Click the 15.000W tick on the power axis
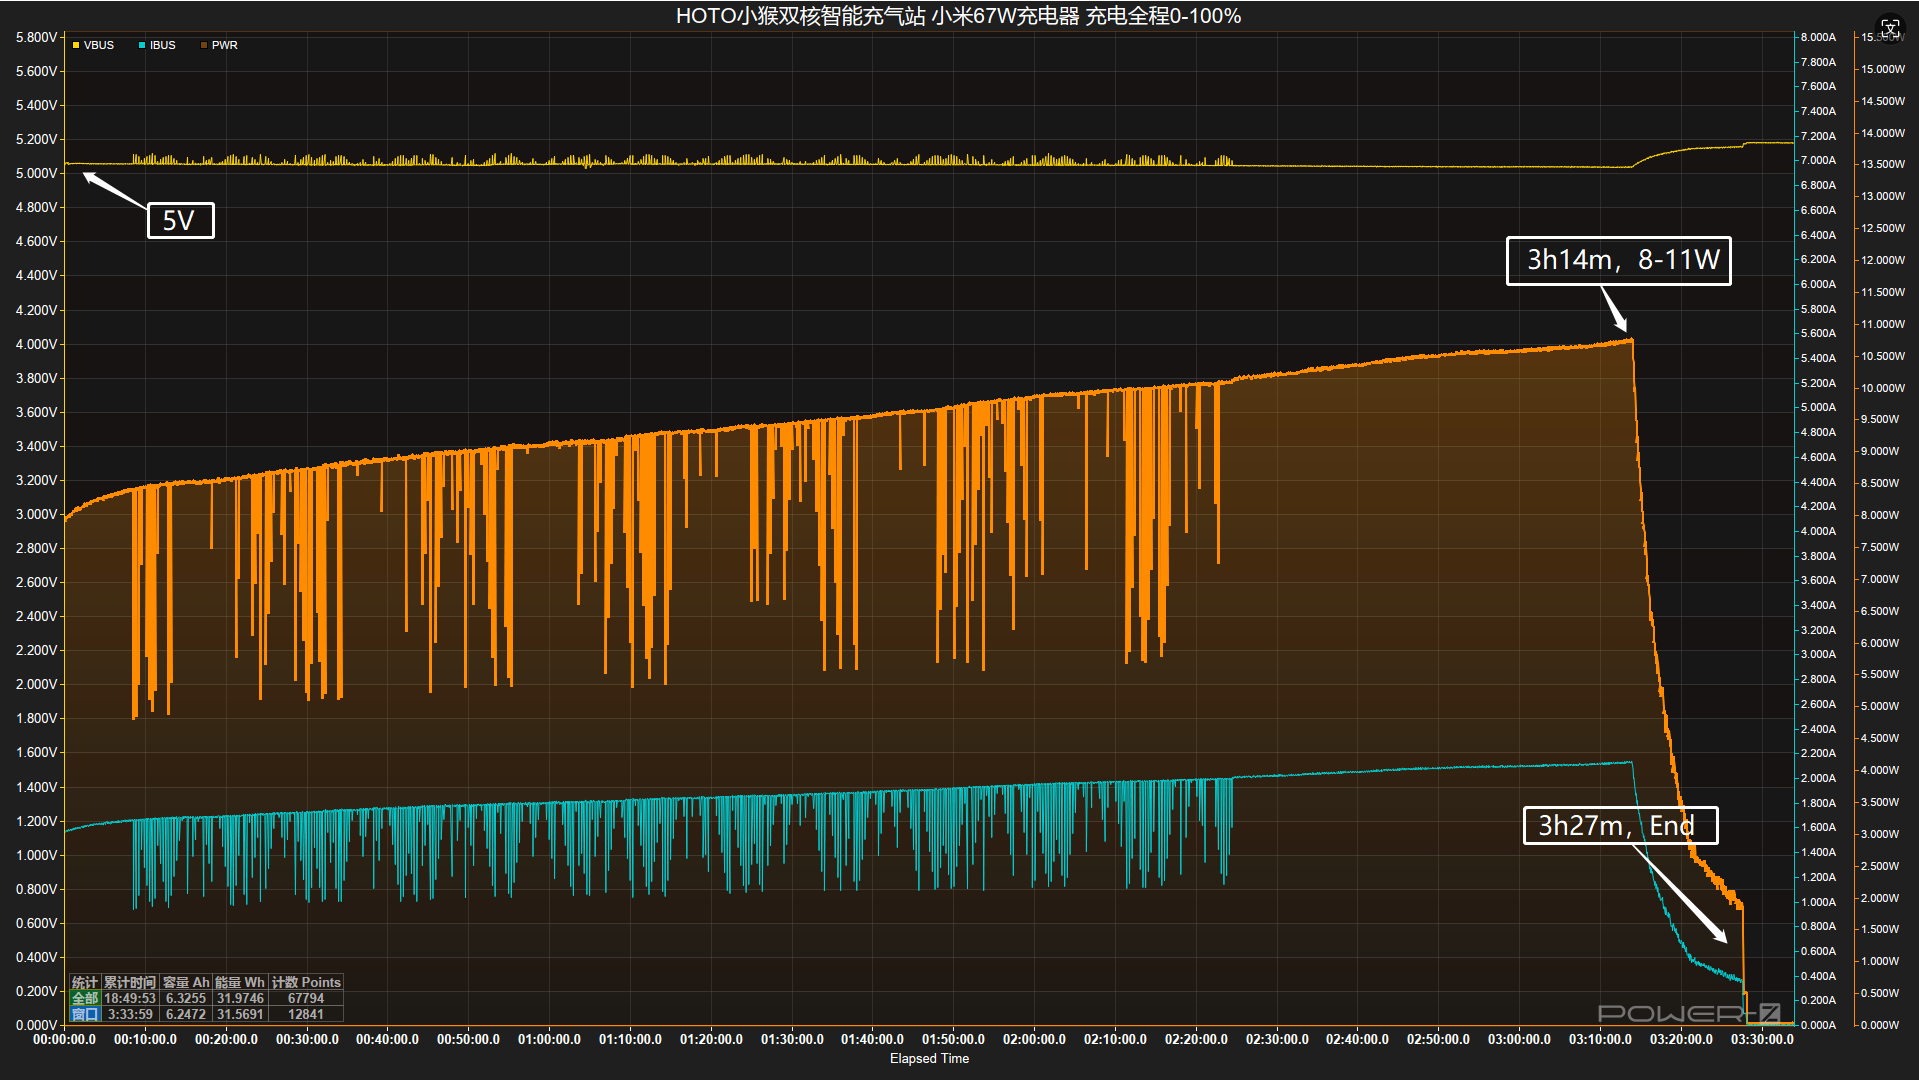The height and width of the screenshot is (1080, 1919). pos(1883,69)
